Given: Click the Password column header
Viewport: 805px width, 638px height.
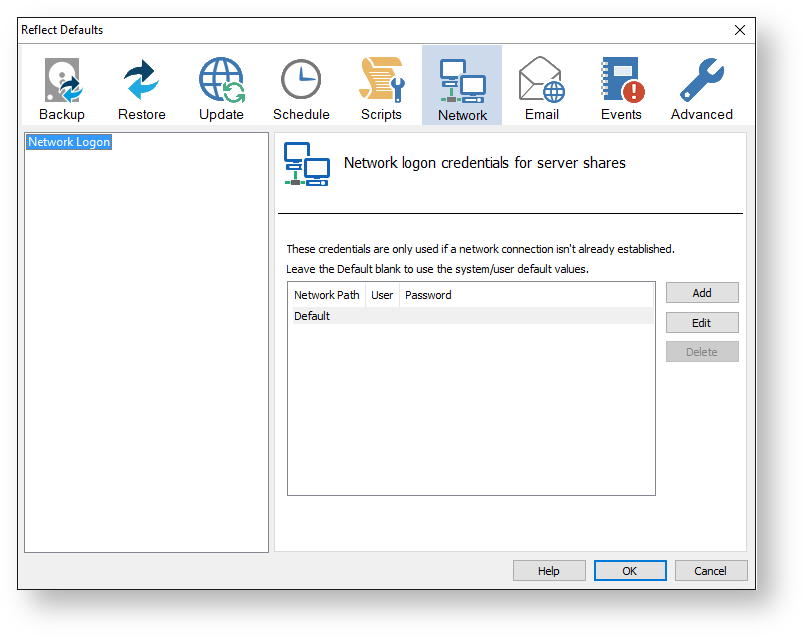Looking at the screenshot, I should pos(526,295).
